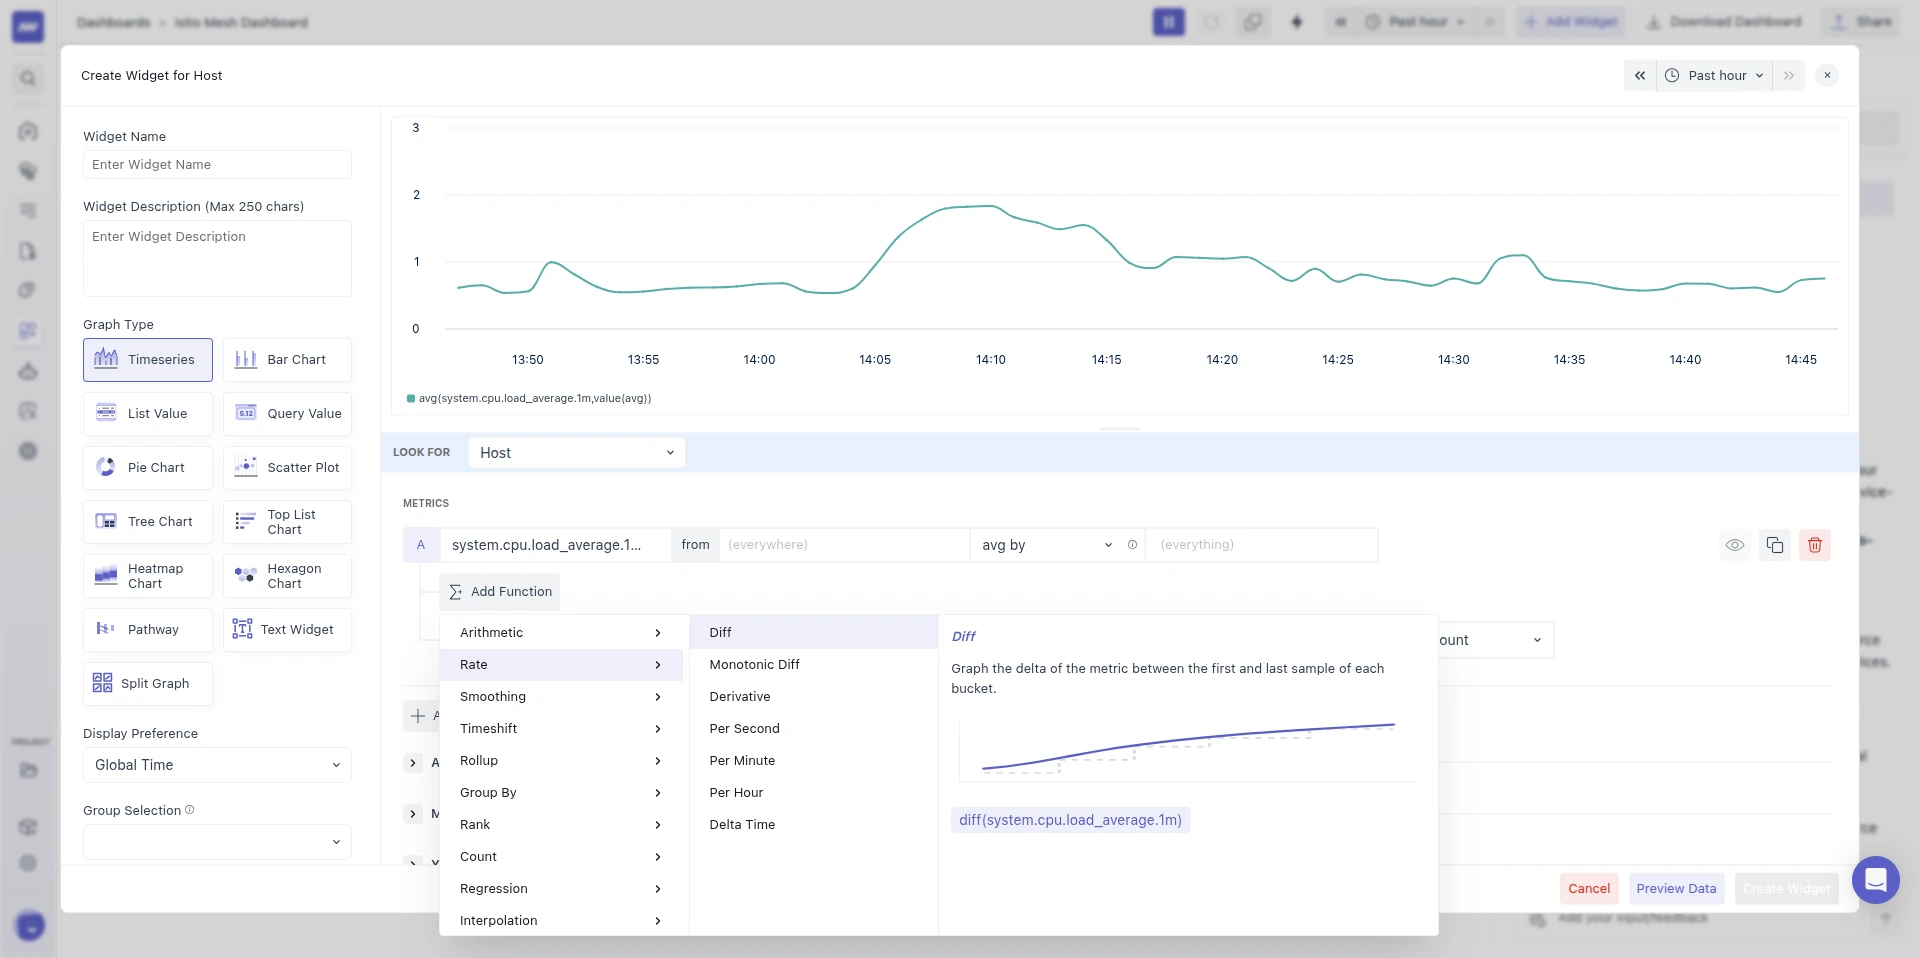This screenshot has width=1920, height=958.
Task: Click the Preview Data button
Action: 1676,888
